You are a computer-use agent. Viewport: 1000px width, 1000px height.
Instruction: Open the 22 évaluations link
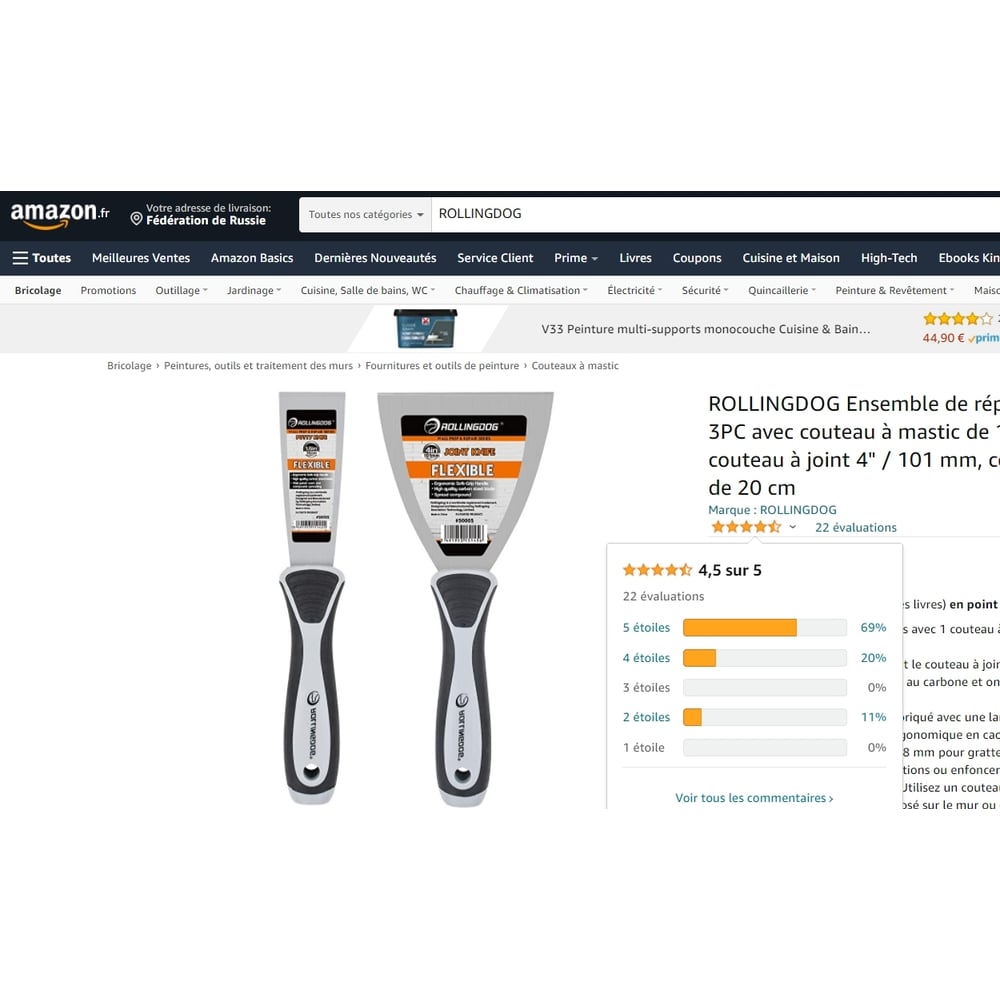click(x=855, y=527)
